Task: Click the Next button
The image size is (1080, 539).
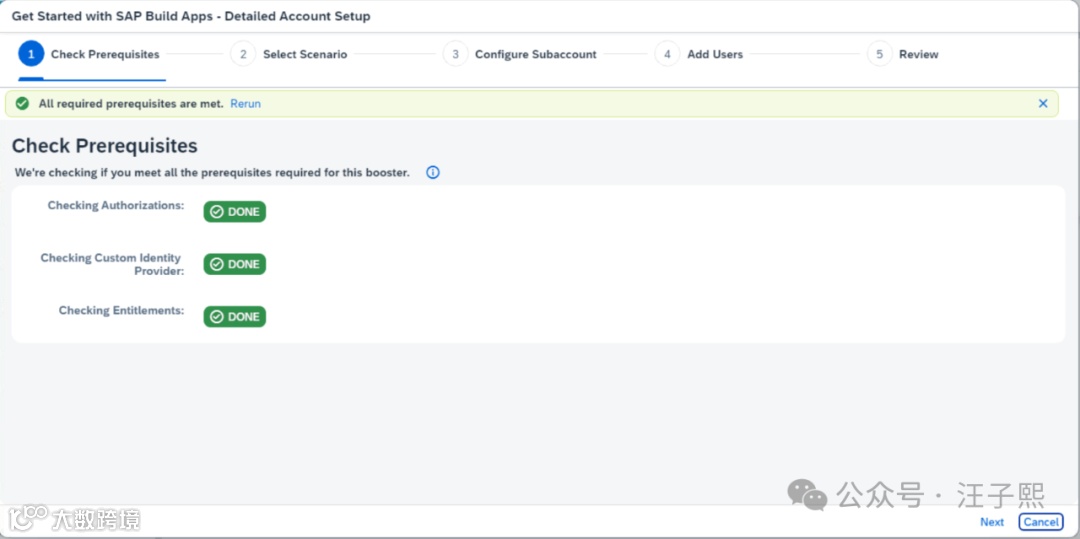Action: point(992,522)
